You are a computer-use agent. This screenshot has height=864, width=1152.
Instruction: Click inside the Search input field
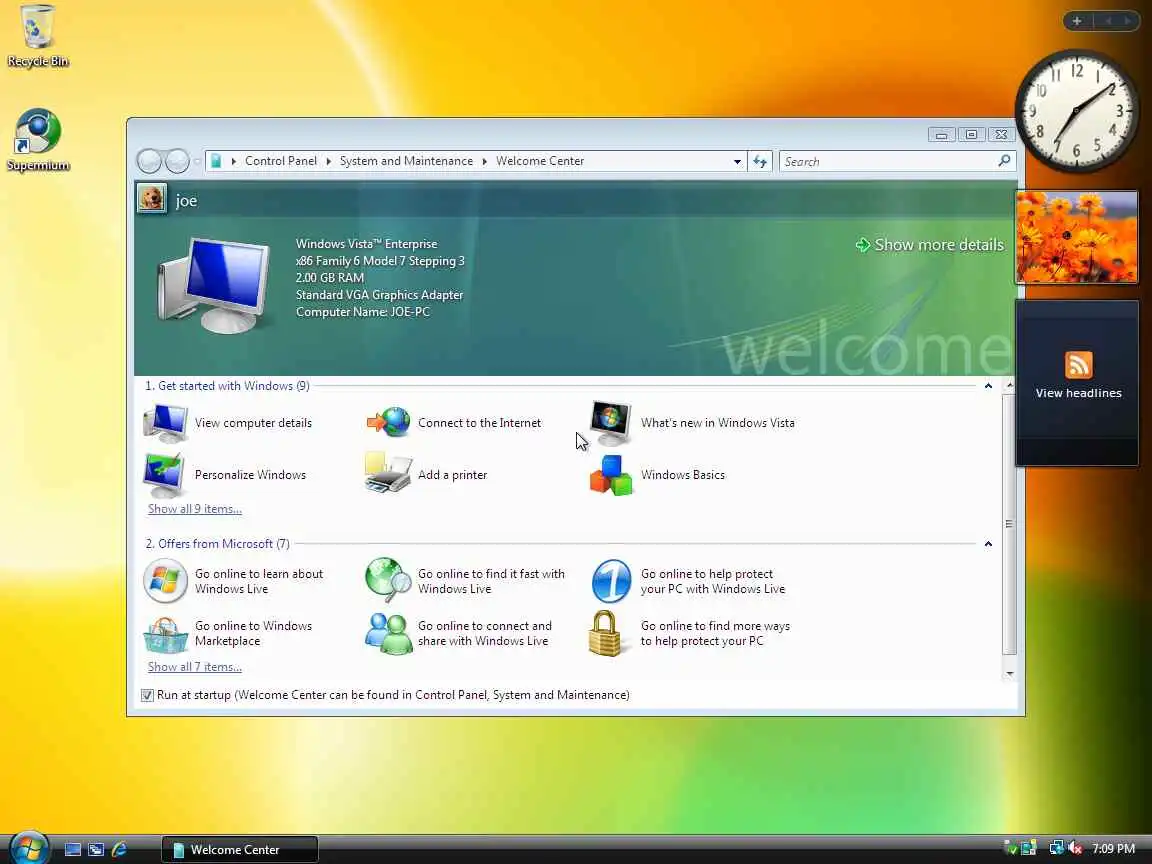tap(888, 161)
